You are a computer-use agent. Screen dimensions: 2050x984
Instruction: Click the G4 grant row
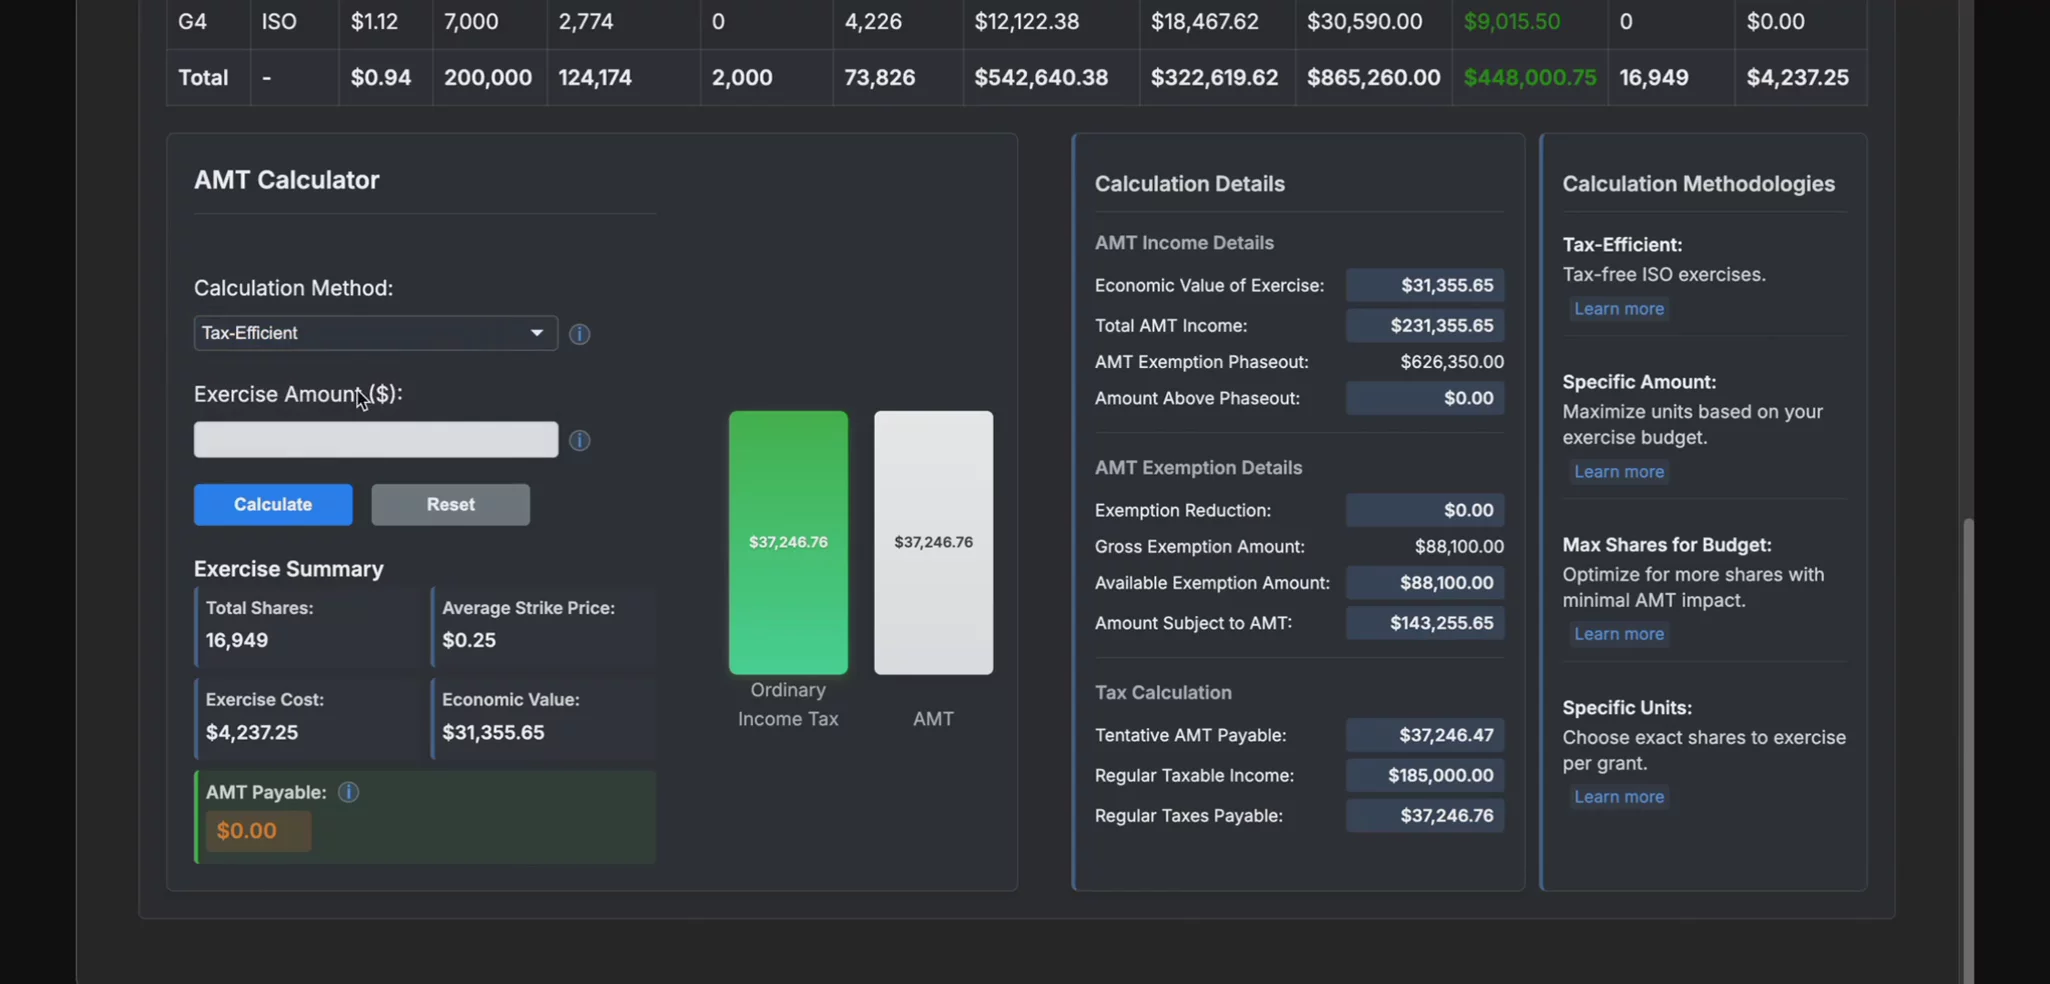1015,22
